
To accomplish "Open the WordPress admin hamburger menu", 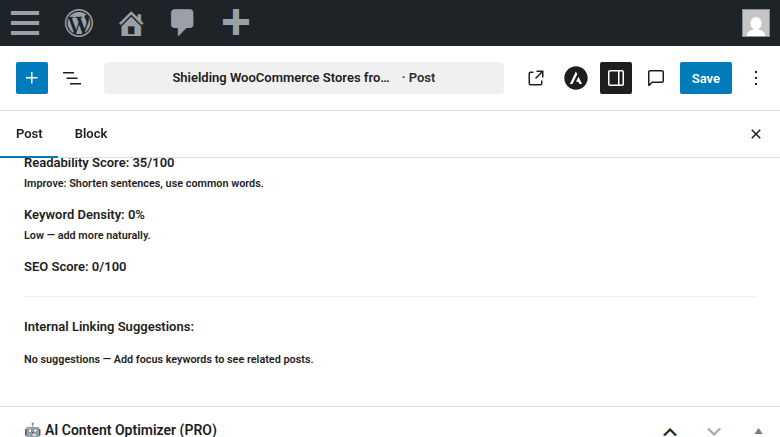I will tap(25, 22).
